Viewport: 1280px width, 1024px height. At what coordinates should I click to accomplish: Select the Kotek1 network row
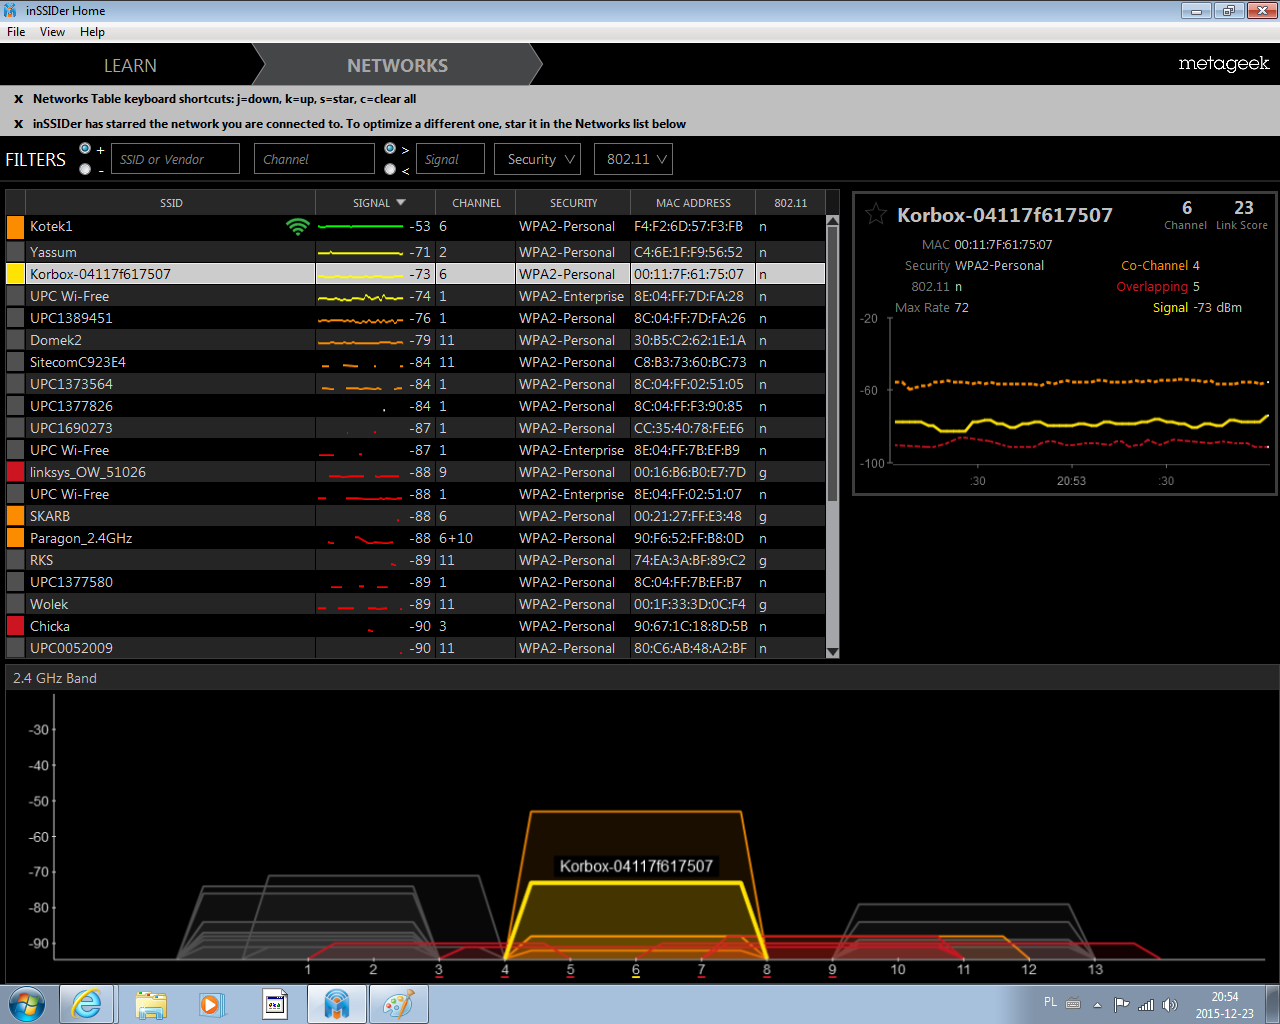point(160,227)
